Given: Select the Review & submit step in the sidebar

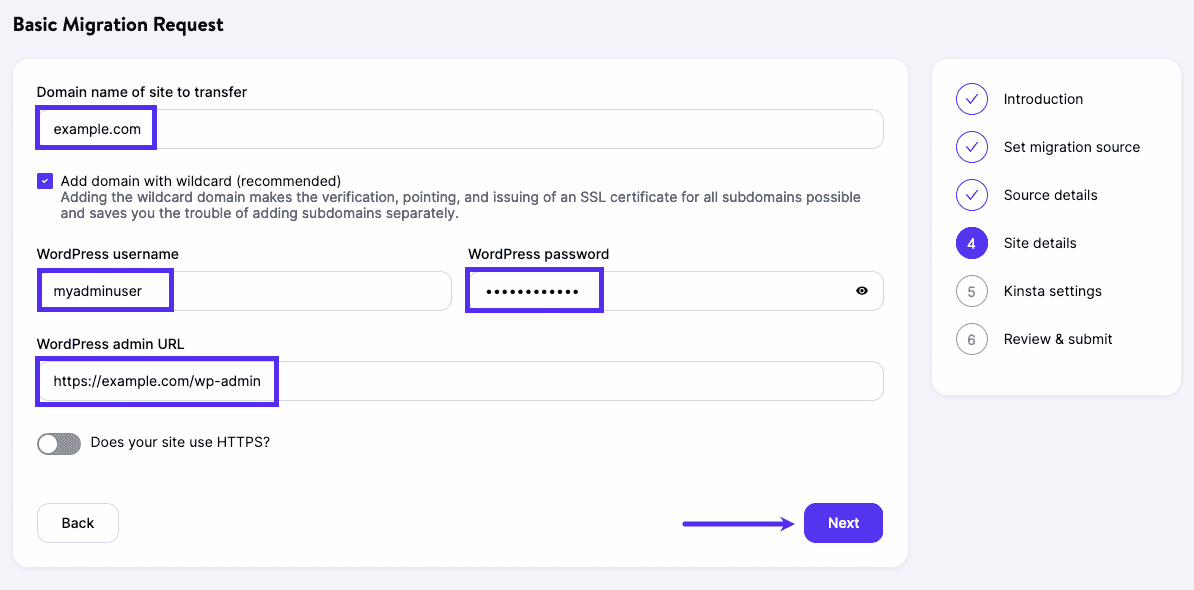Looking at the screenshot, I should (1057, 339).
